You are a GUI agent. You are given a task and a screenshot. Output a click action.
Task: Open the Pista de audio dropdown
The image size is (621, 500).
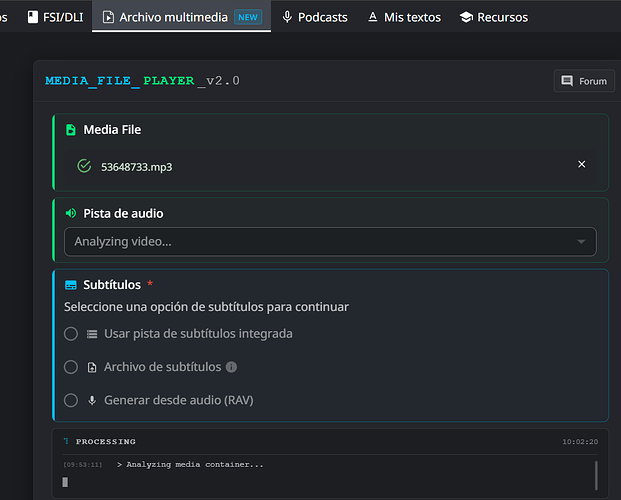(x=329, y=242)
